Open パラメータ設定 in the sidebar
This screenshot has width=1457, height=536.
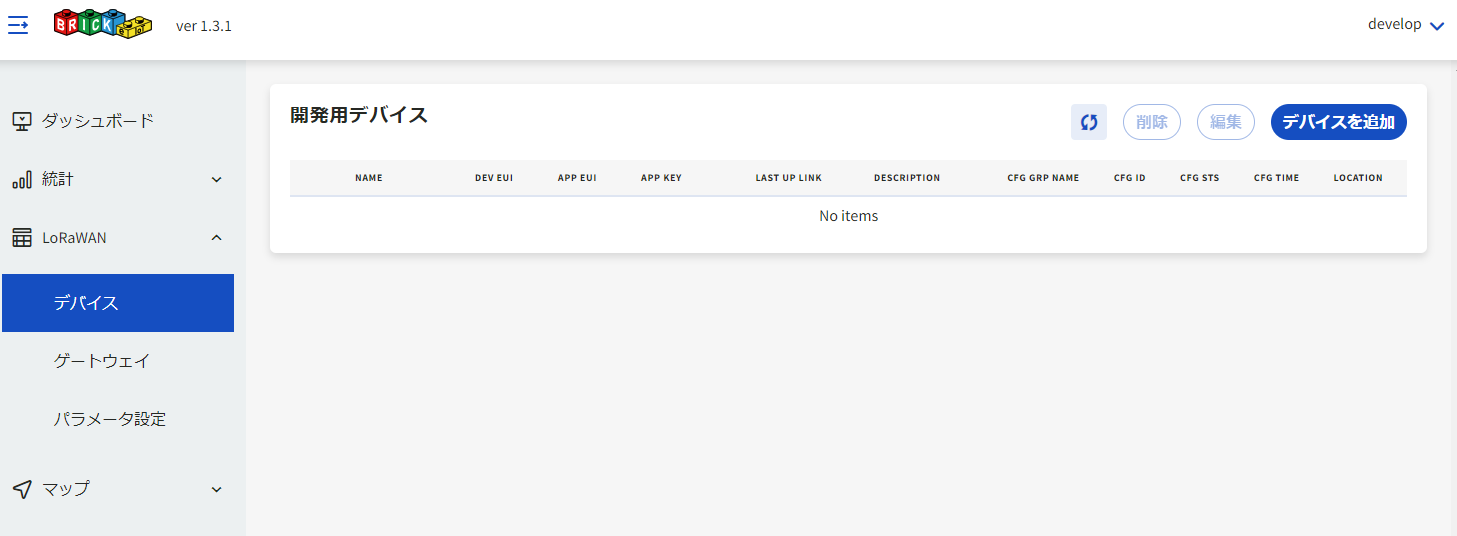(110, 419)
